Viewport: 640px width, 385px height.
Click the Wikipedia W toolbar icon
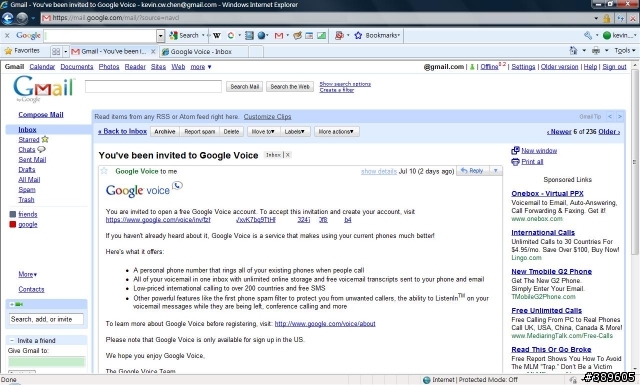pyautogui.click(x=216, y=36)
